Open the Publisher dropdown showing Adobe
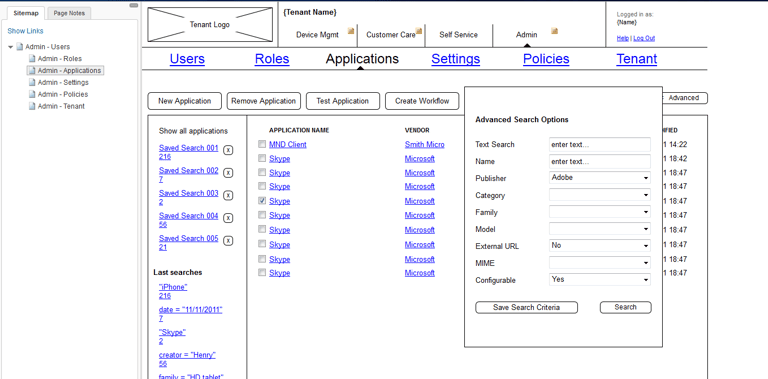 point(600,178)
